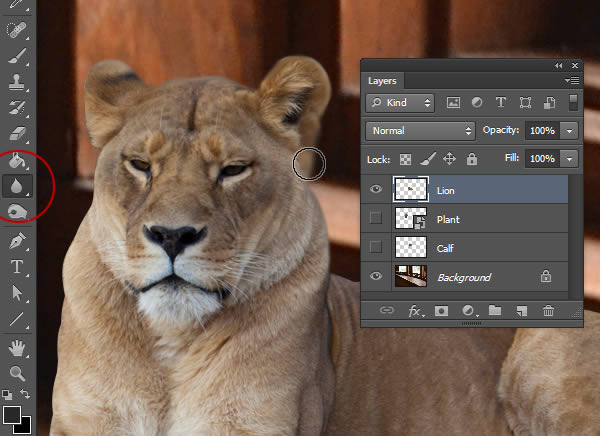The width and height of the screenshot is (600, 436).
Task: Link the selected layers
Action: pos(386,310)
